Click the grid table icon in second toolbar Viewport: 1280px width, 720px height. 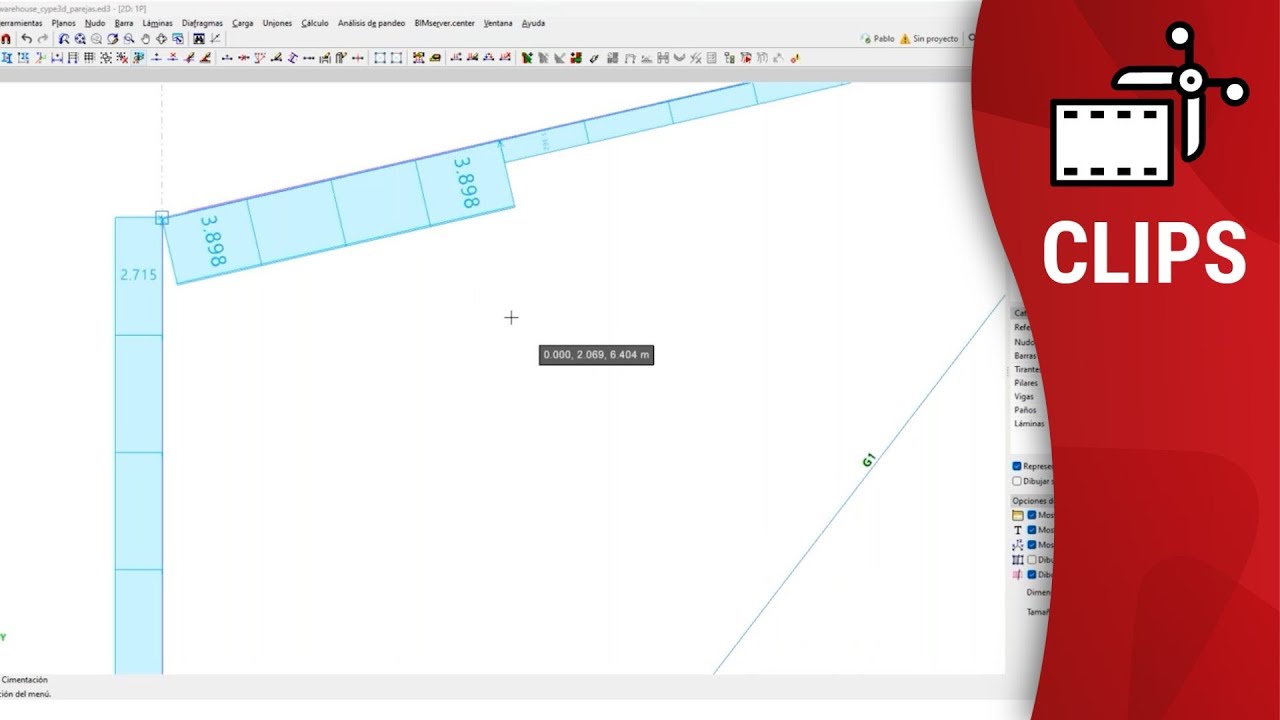pyautogui.click(x=89, y=58)
